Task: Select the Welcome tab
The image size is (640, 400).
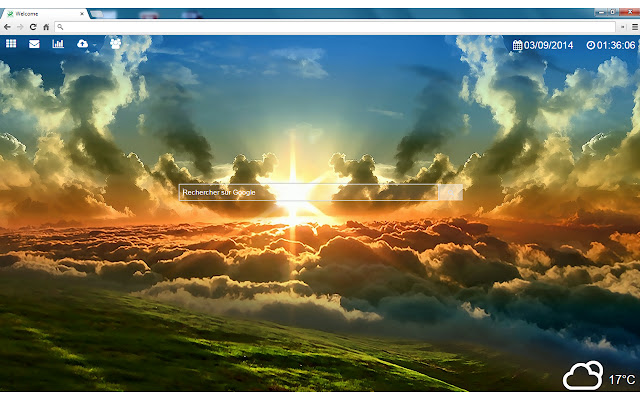Action: coord(44,14)
